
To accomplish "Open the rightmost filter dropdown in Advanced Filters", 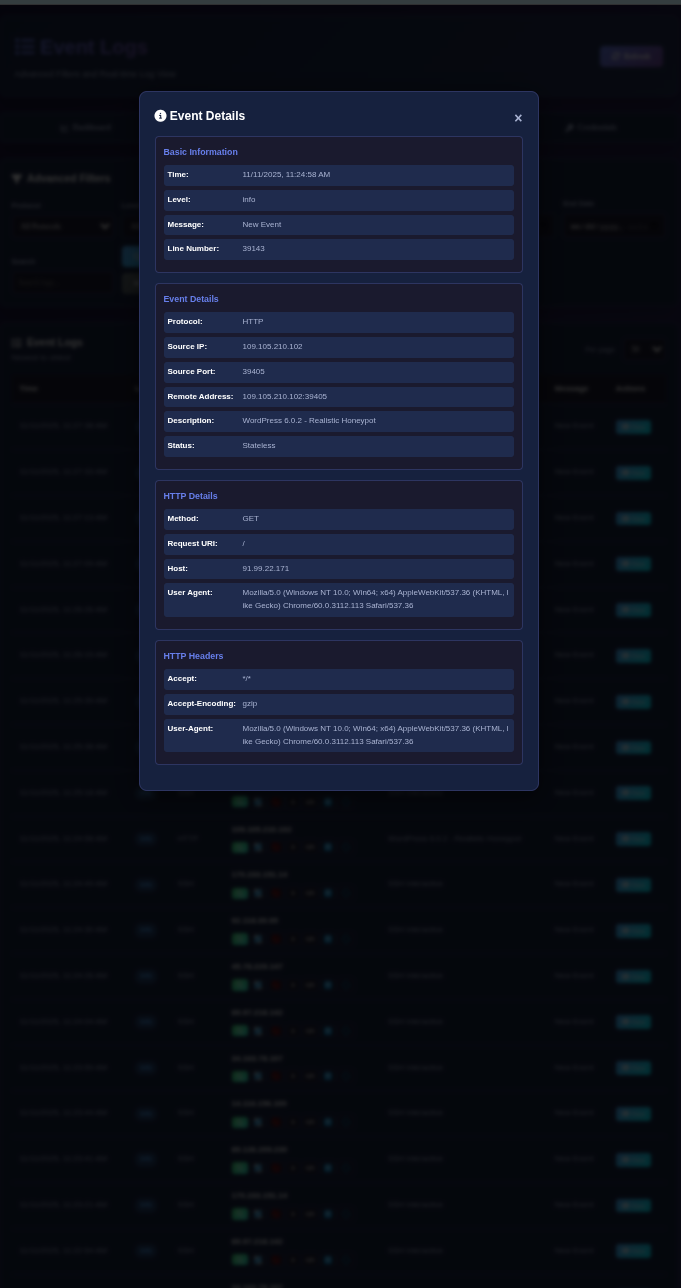I will tap(608, 227).
